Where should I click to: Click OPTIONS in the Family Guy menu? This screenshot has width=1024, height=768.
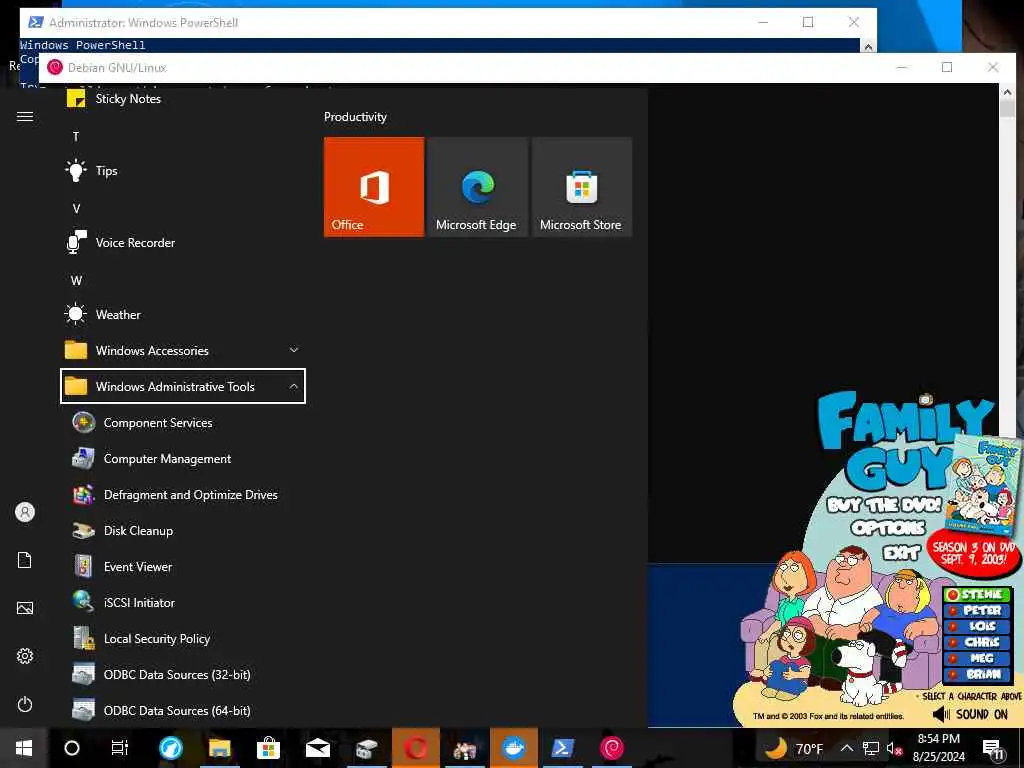[x=888, y=528]
